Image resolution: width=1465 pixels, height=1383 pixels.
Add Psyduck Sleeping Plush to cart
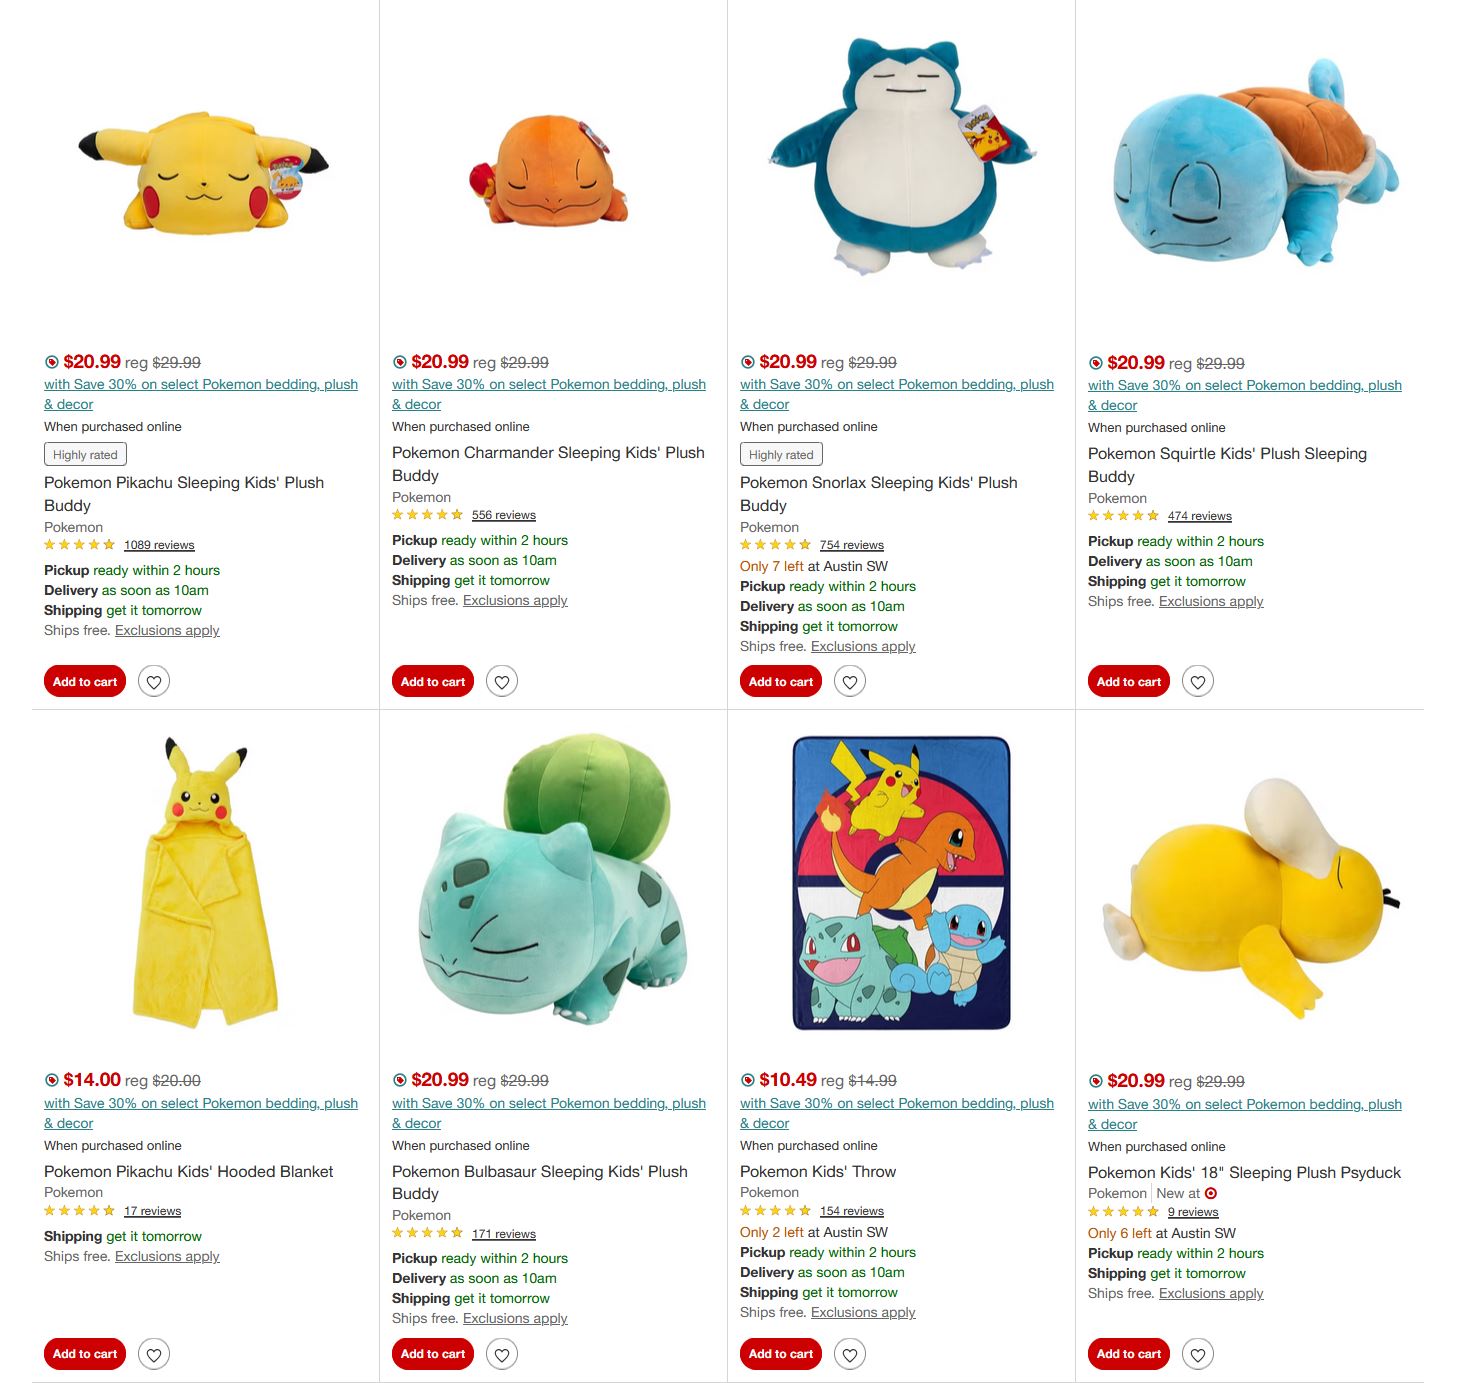tap(1129, 1354)
